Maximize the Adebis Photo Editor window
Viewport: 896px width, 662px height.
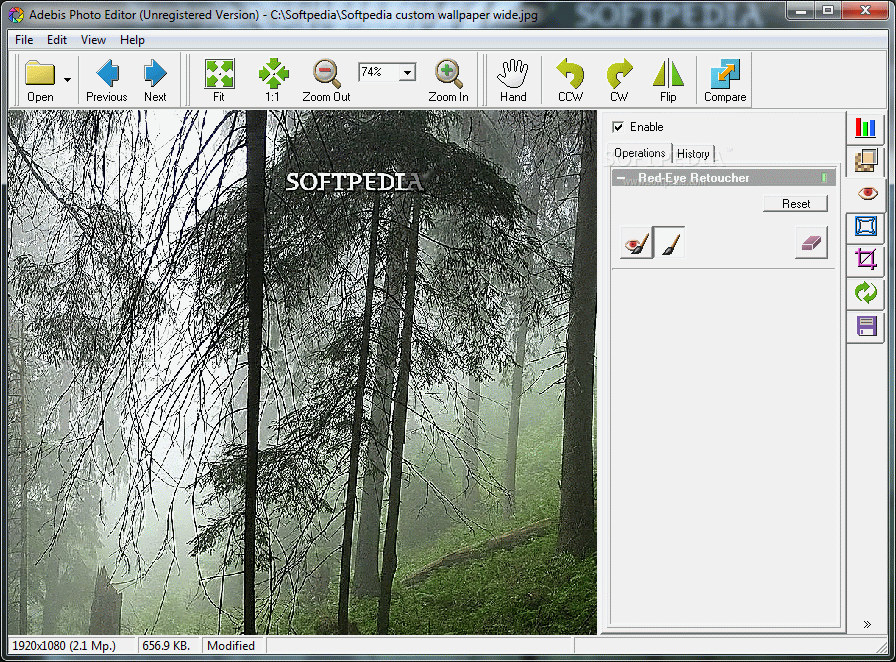[827, 10]
